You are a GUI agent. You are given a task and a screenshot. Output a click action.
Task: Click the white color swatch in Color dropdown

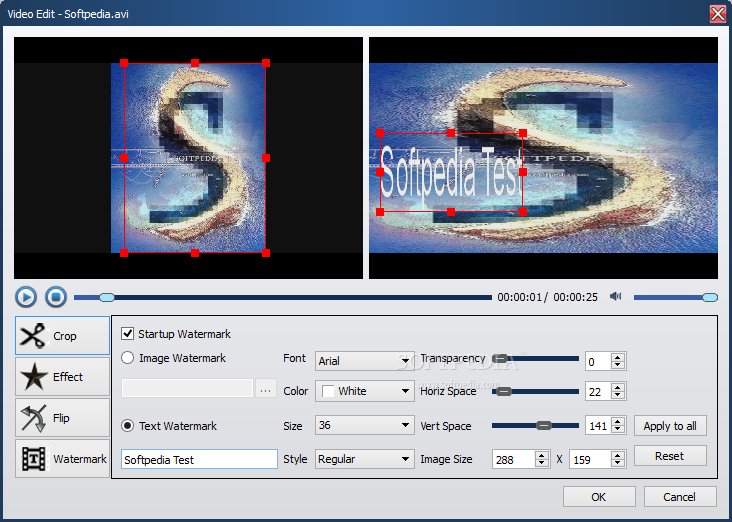pyautogui.click(x=328, y=391)
